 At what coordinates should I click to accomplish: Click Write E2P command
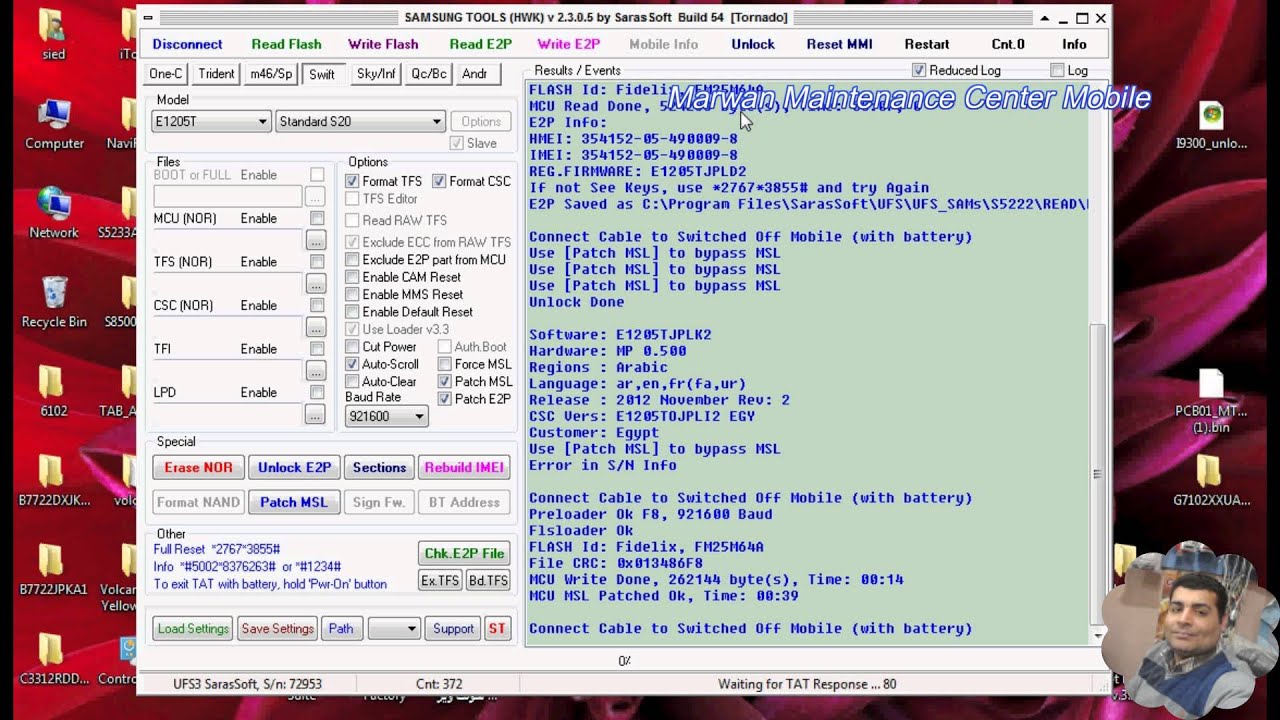[x=568, y=44]
